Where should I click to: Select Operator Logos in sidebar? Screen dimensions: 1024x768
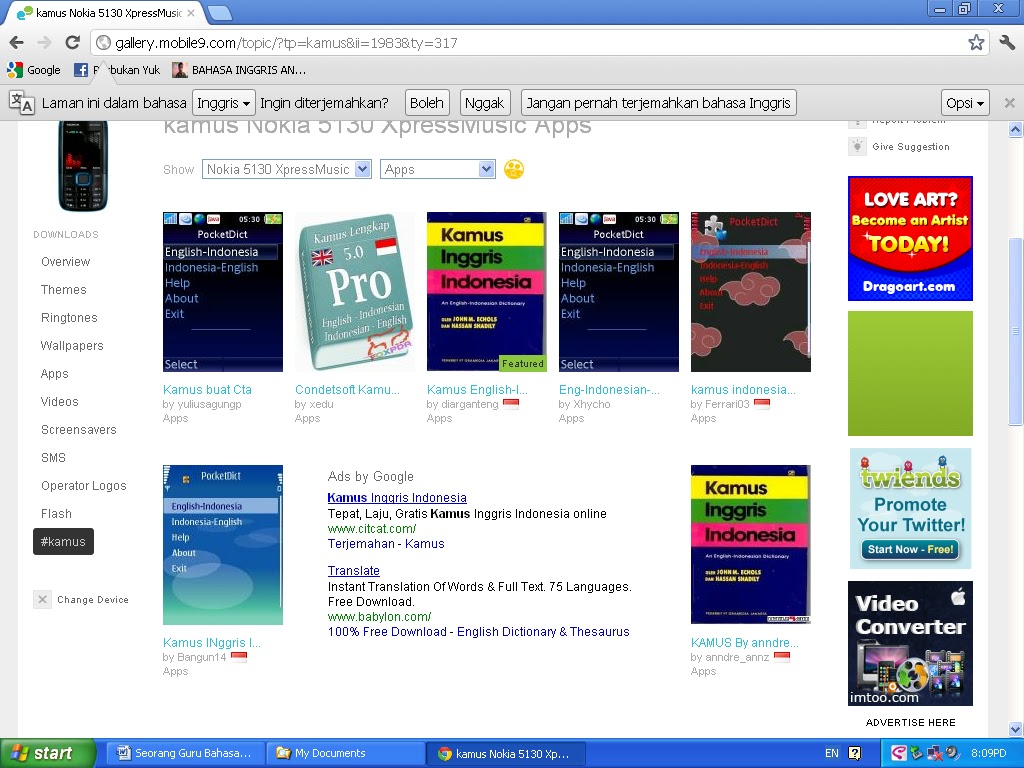pyautogui.click(x=84, y=486)
